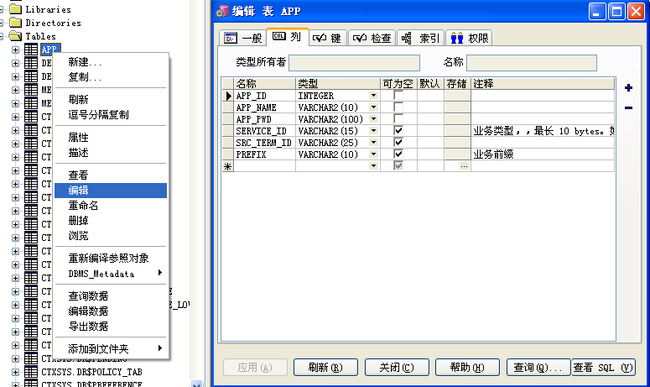Open type dropdown for APP_ID
This screenshot has width=650, height=387.
pyautogui.click(x=374, y=96)
